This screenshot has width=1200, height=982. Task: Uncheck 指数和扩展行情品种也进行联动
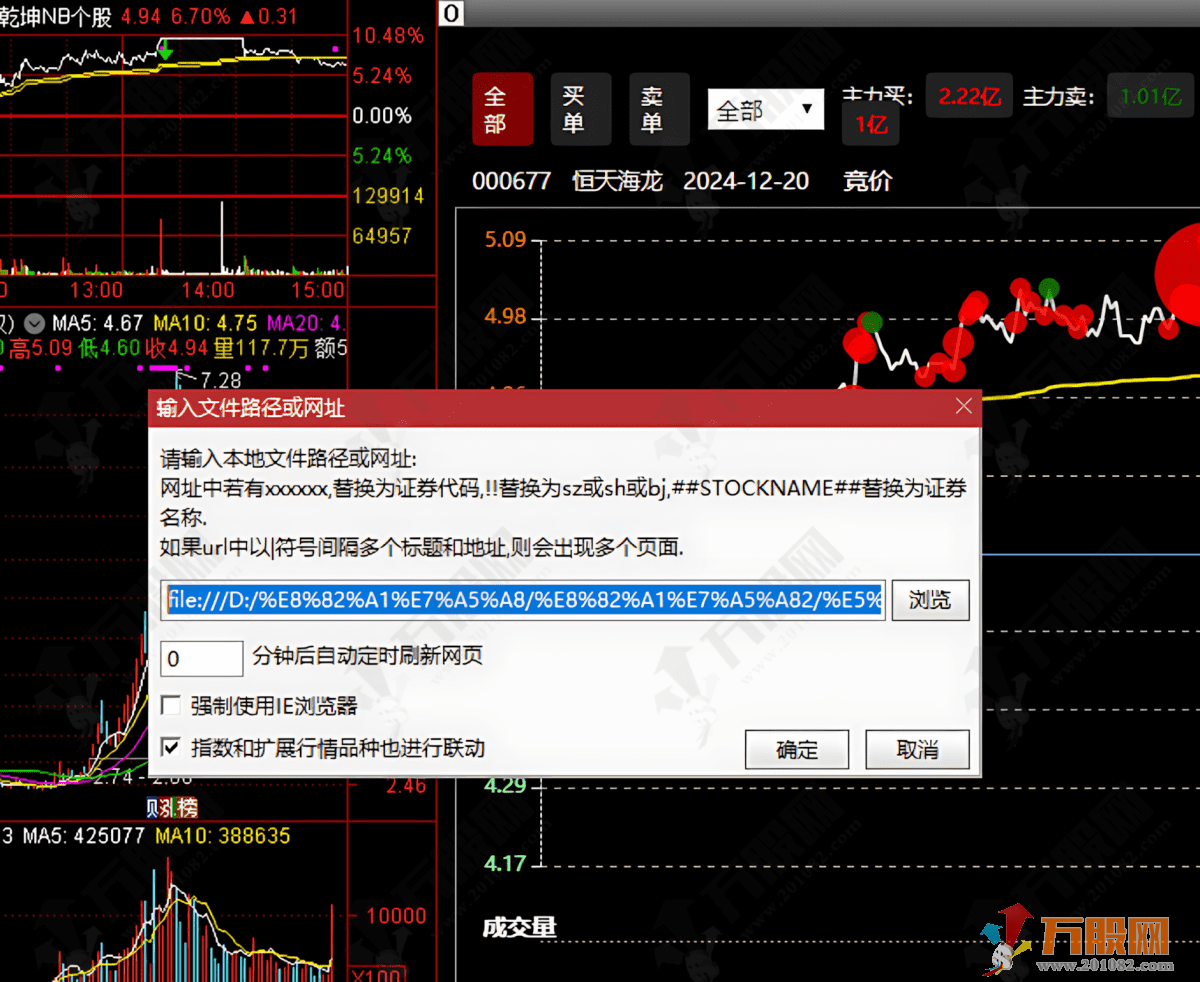172,749
